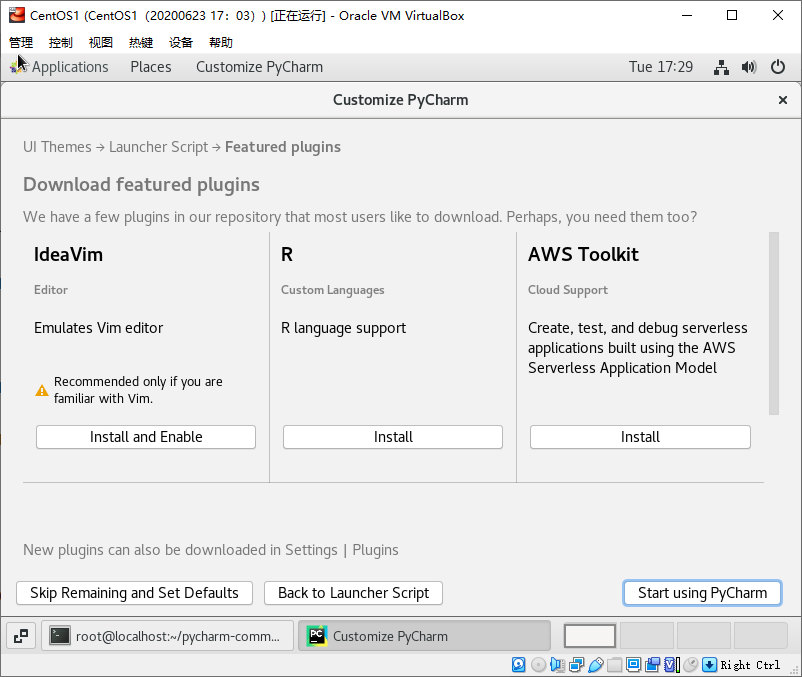Install and Enable the IdeaVim plugin

tap(146, 437)
